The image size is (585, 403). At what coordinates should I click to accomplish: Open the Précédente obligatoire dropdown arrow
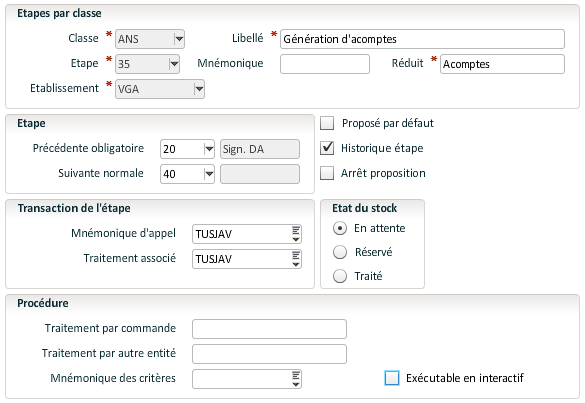(x=209, y=149)
